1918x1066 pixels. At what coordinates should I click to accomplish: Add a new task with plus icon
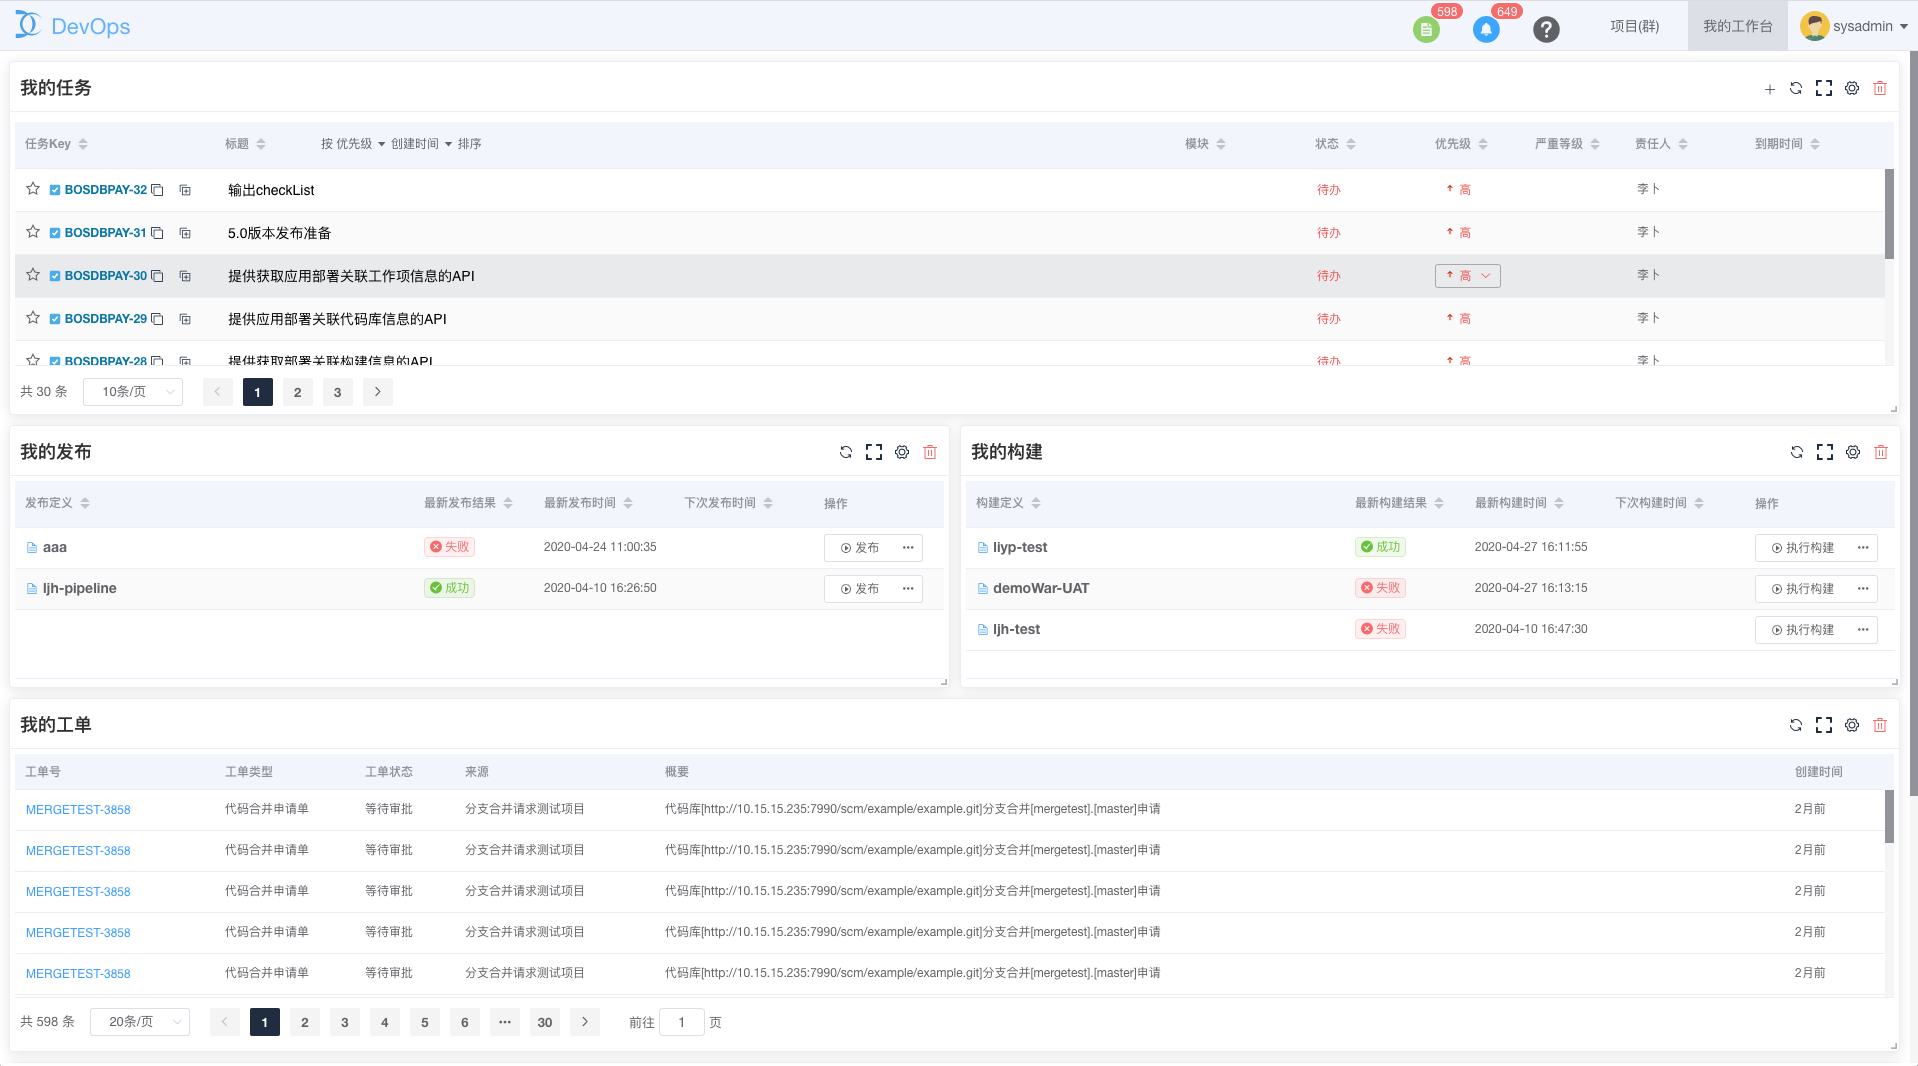point(1769,89)
